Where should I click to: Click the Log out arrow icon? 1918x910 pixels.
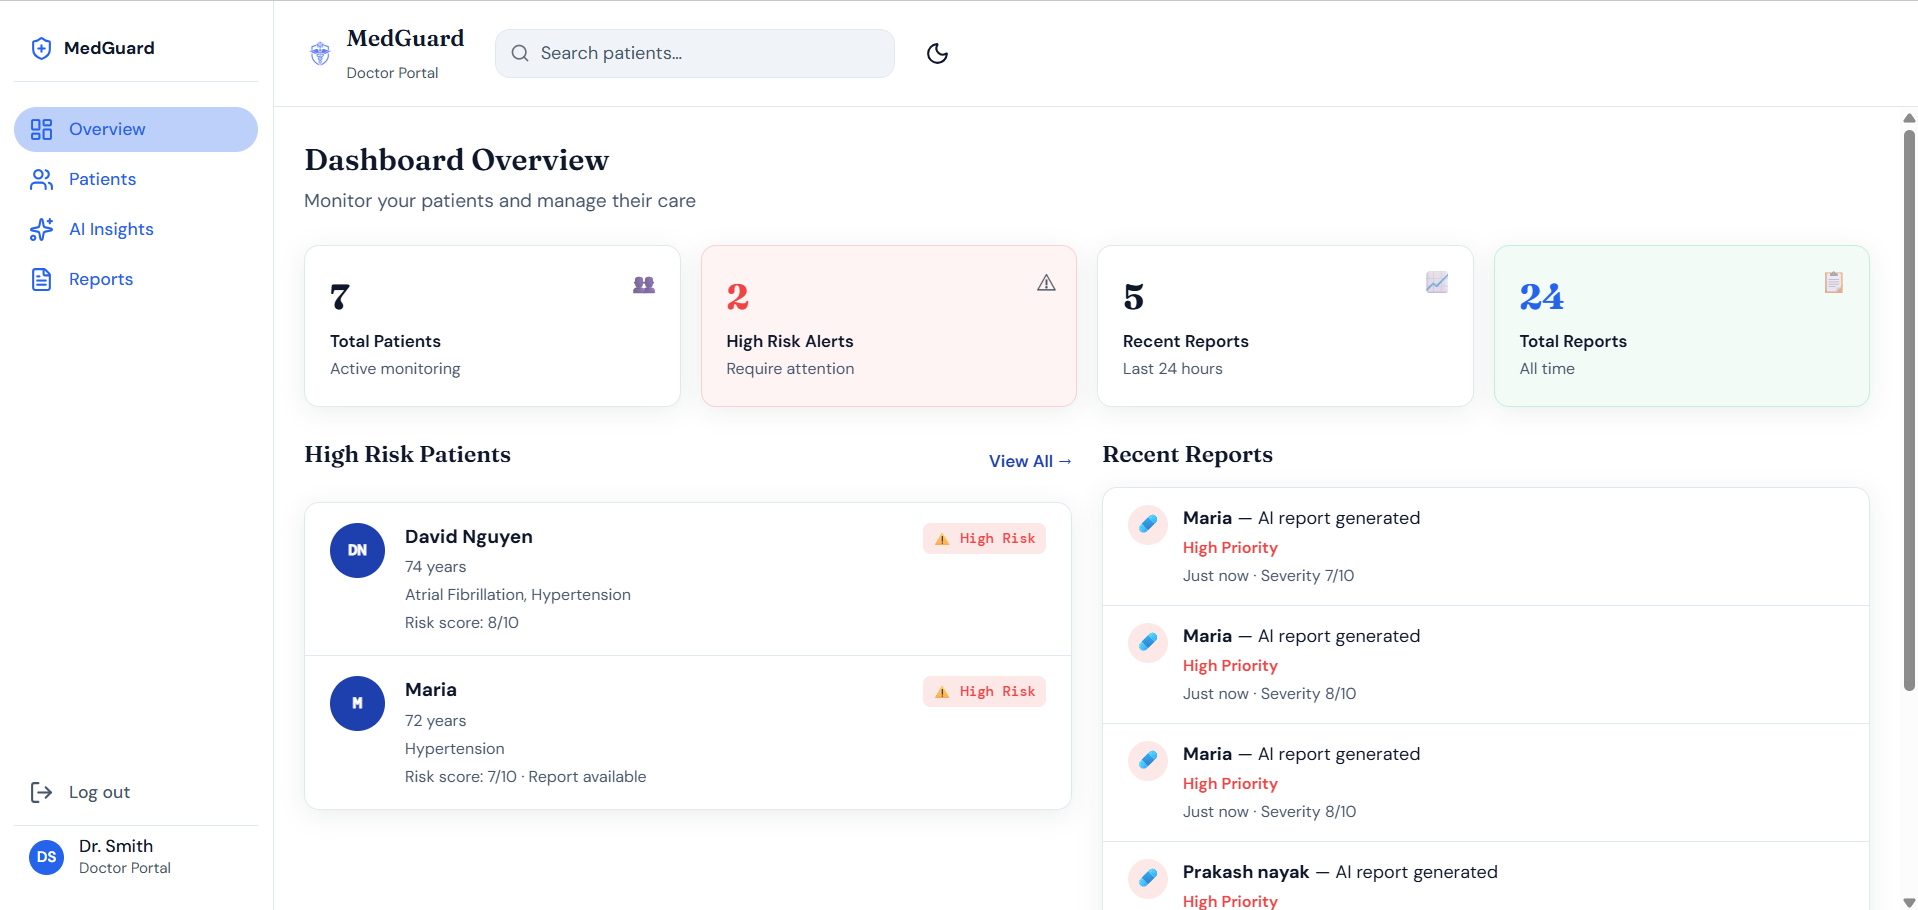tap(41, 792)
